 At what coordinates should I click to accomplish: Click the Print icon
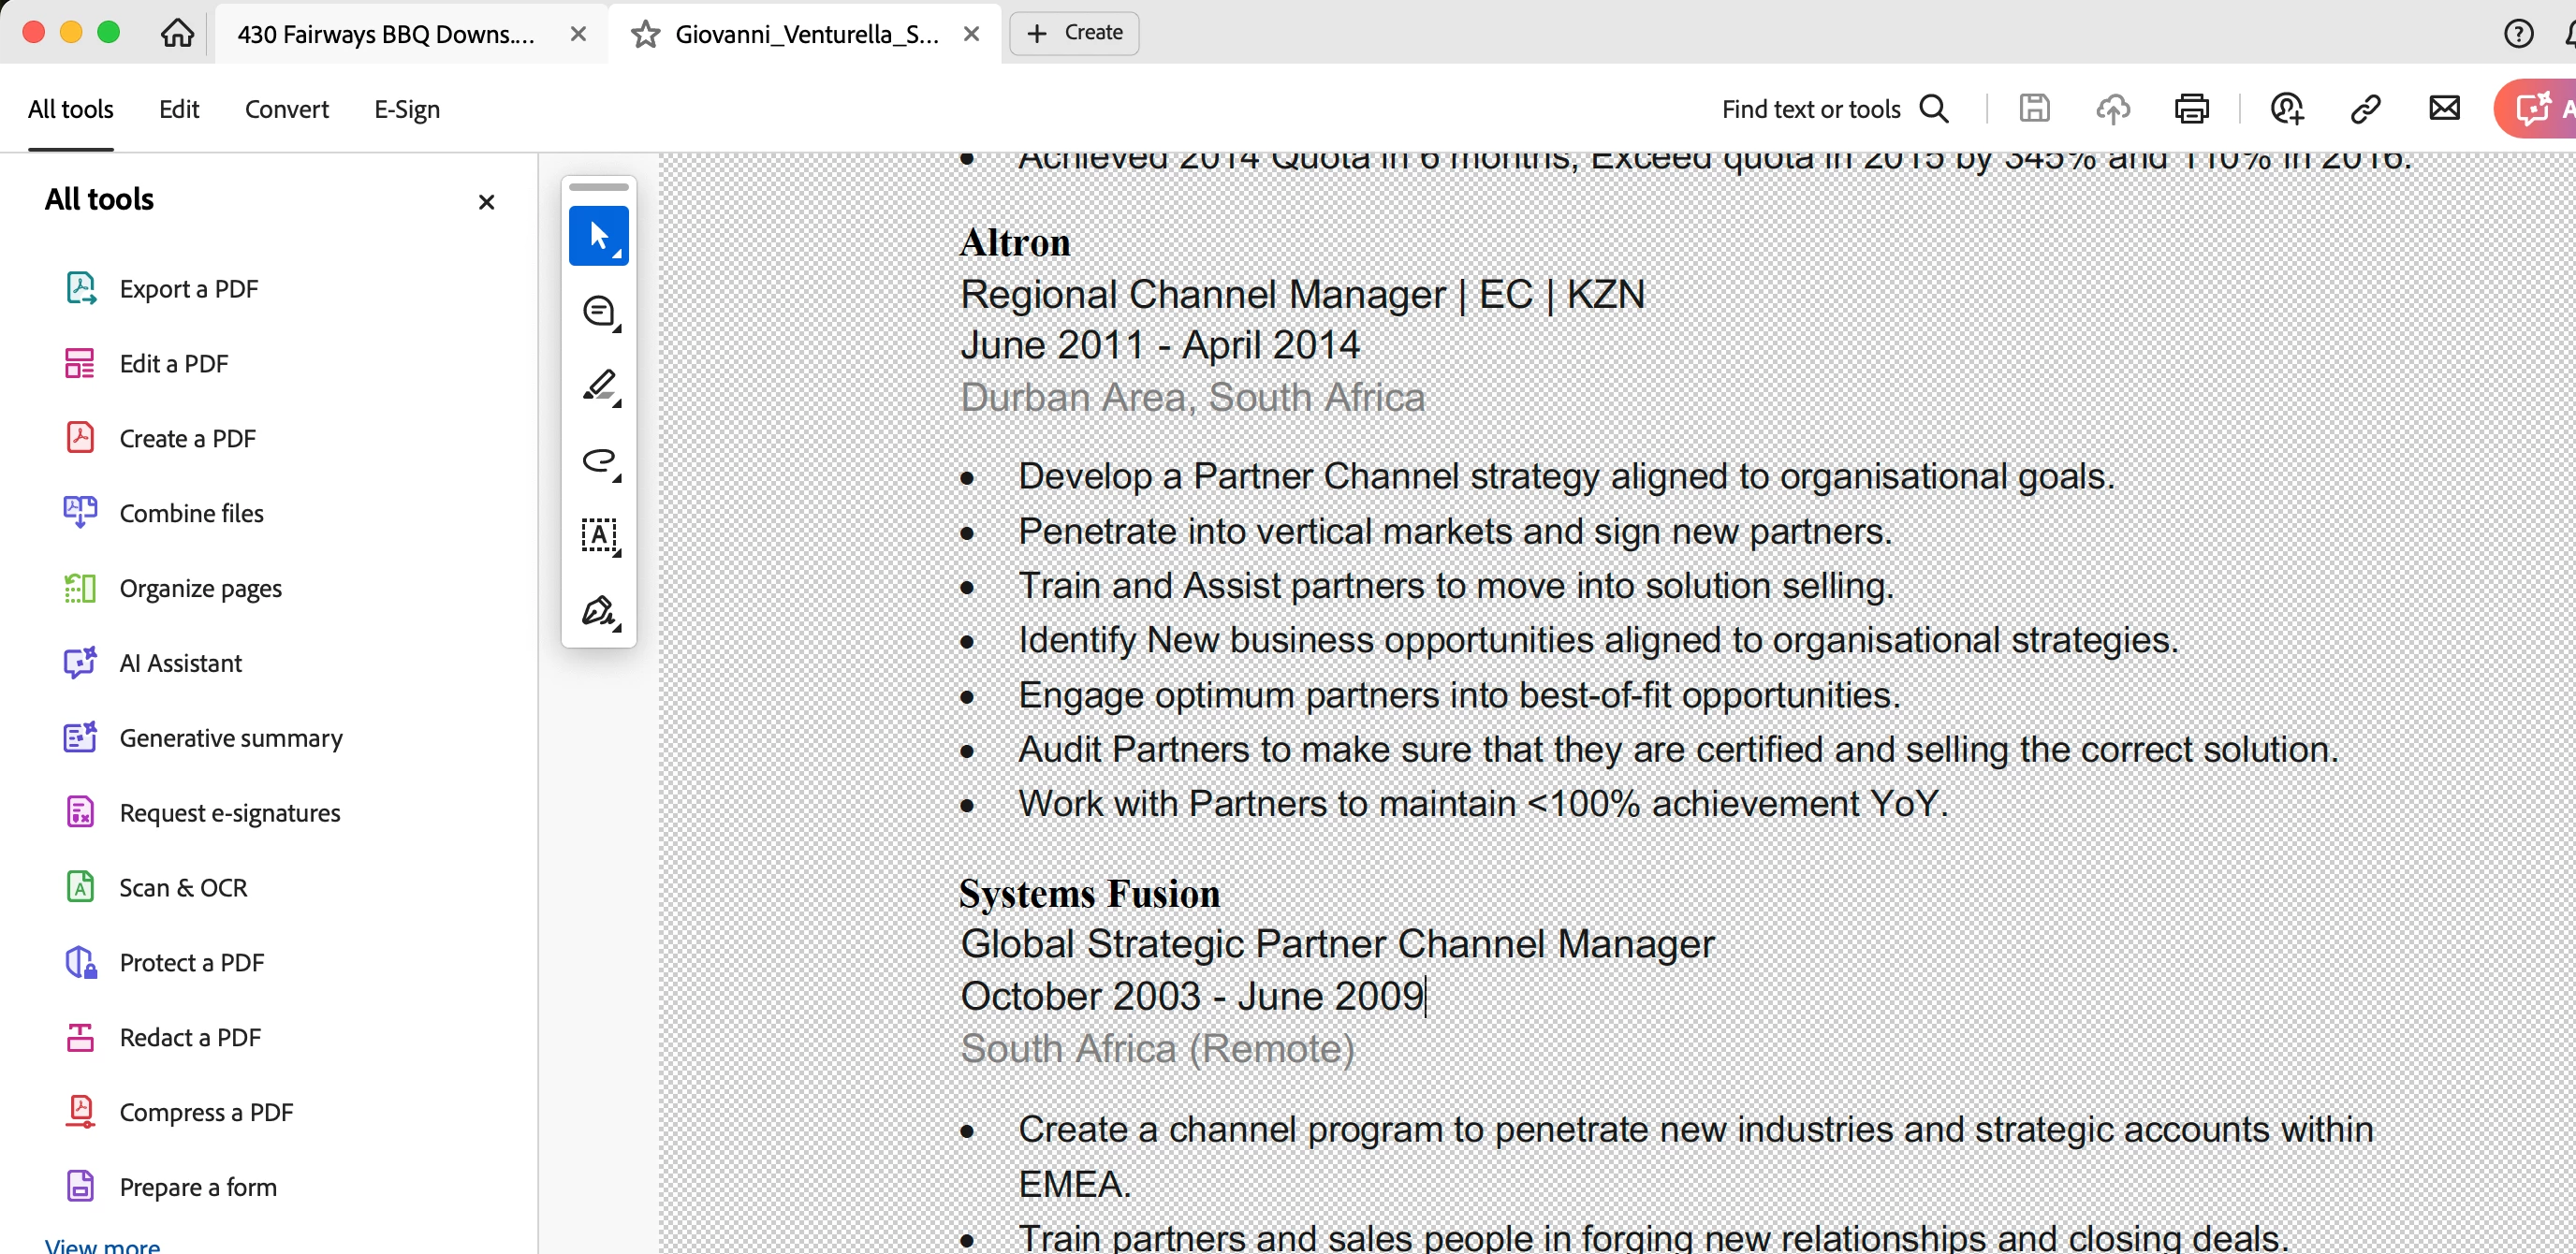pos(2190,109)
